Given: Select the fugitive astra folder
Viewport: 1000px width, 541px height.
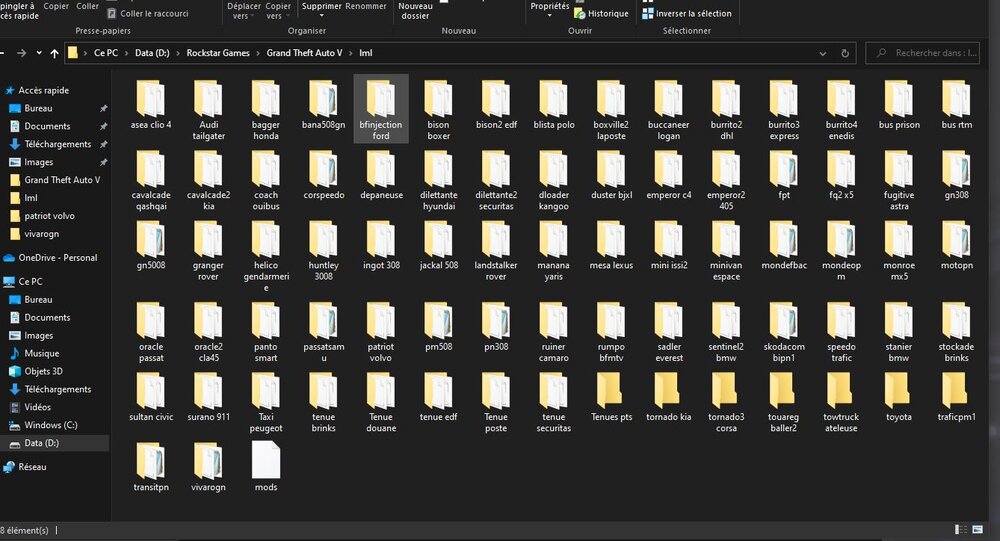Looking at the screenshot, I should (x=899, y=180).
